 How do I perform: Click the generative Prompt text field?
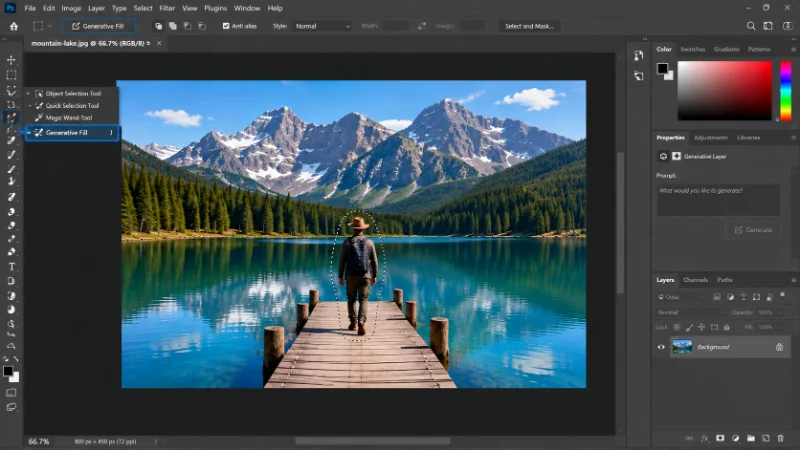pyautogui.click(x=718, y=200)
